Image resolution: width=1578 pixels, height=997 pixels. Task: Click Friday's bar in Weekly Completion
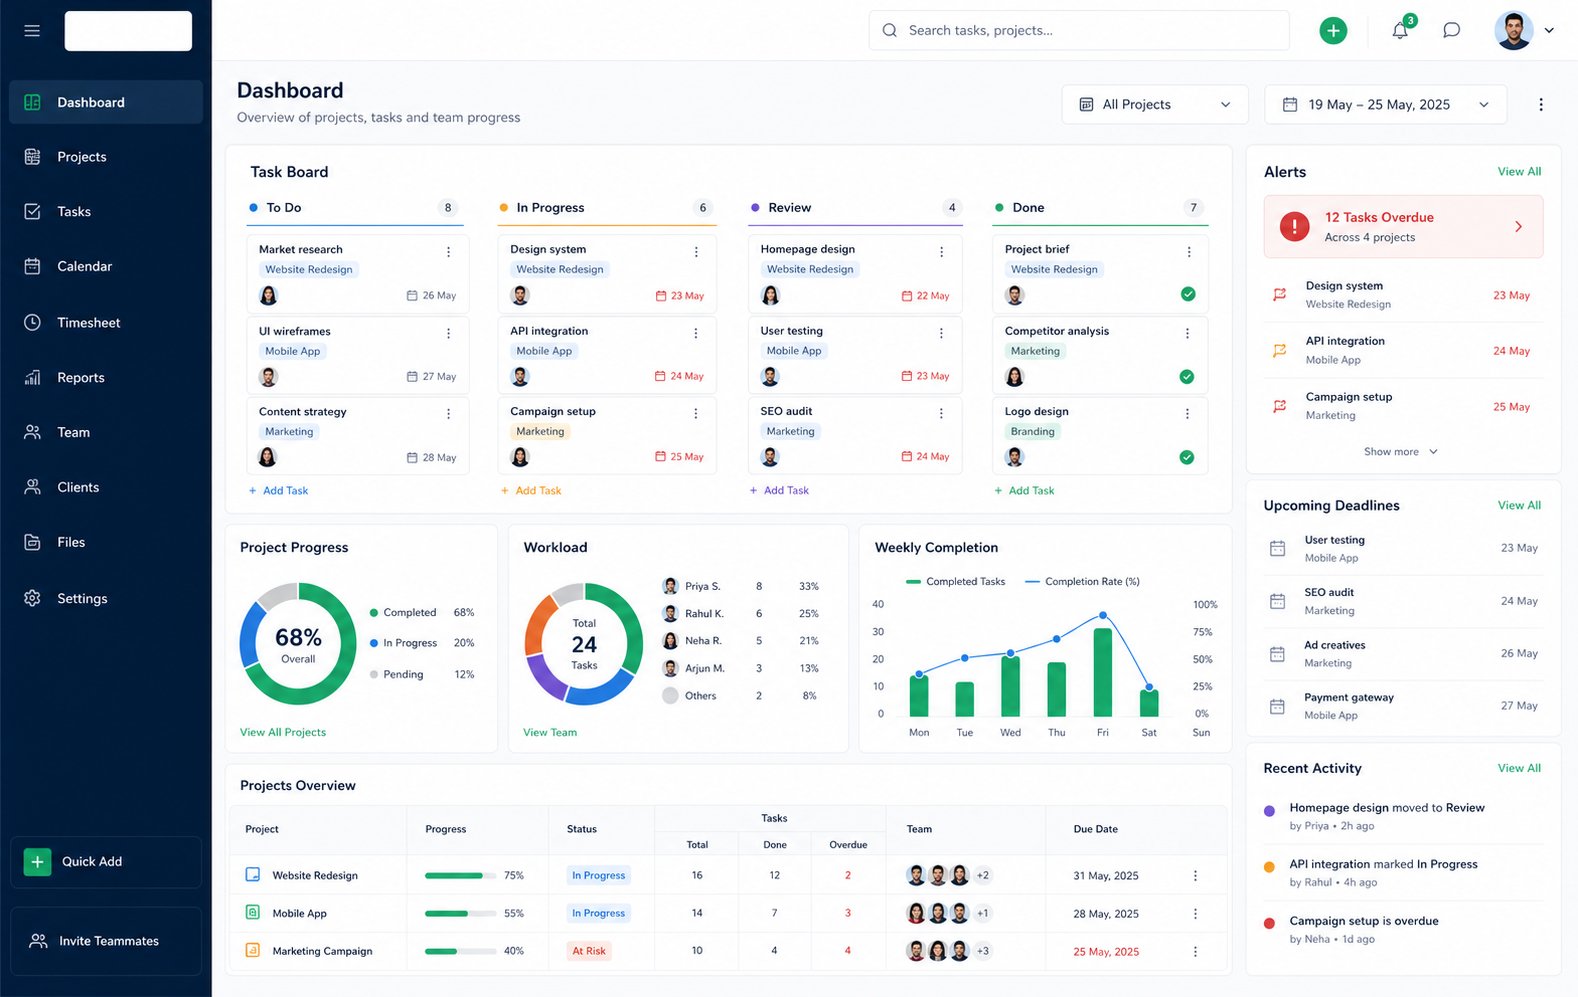click(1103, 672)
